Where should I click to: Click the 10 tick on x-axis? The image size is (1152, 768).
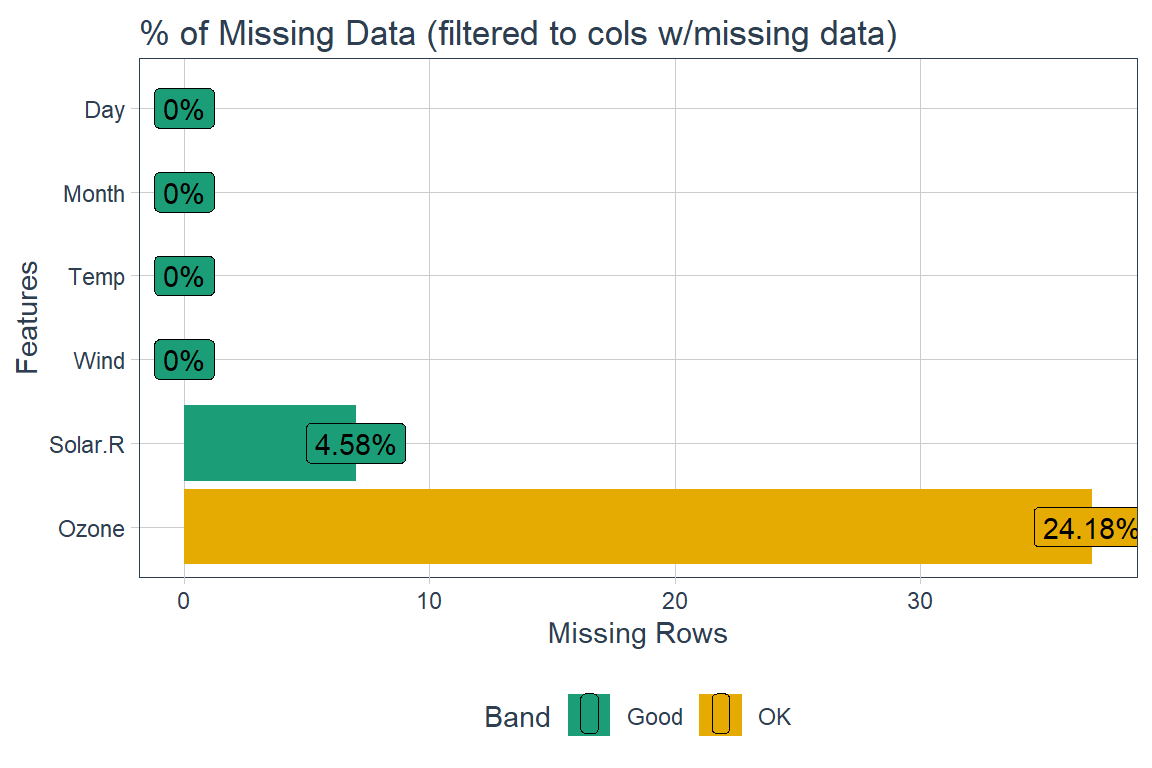[x=429, y=600]
